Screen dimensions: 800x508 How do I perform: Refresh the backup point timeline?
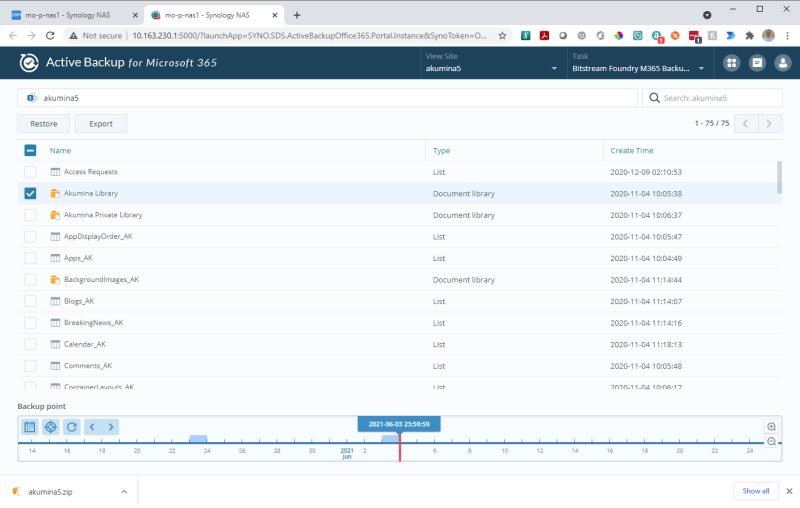(x=71, y=427)
